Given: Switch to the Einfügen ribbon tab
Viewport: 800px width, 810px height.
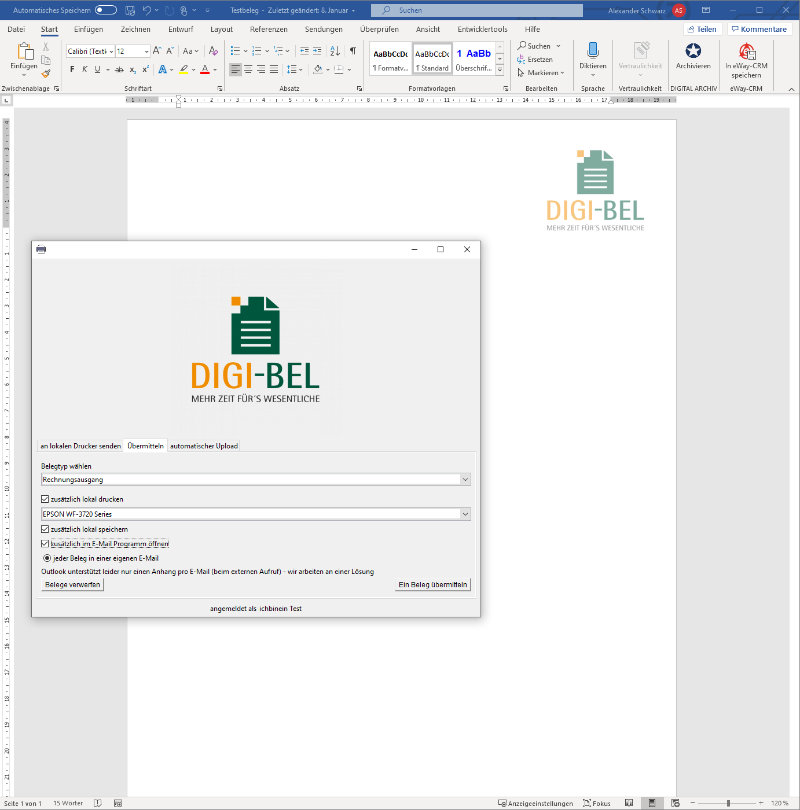Looking at the screenshot, I should coord(88,29).
